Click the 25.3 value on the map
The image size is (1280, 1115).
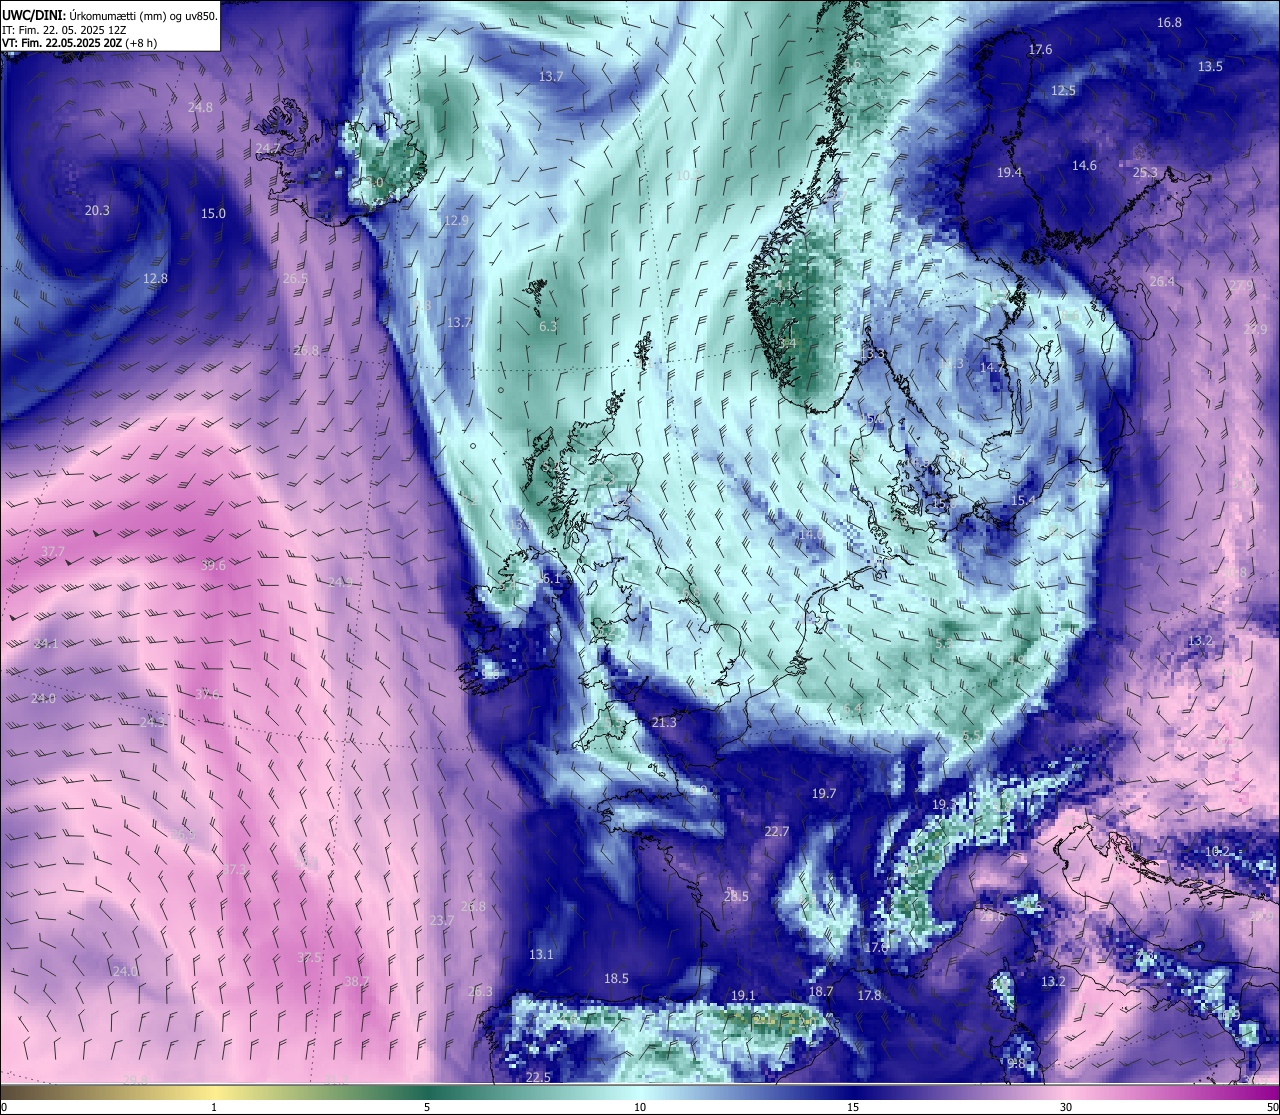coord(1145,173)
